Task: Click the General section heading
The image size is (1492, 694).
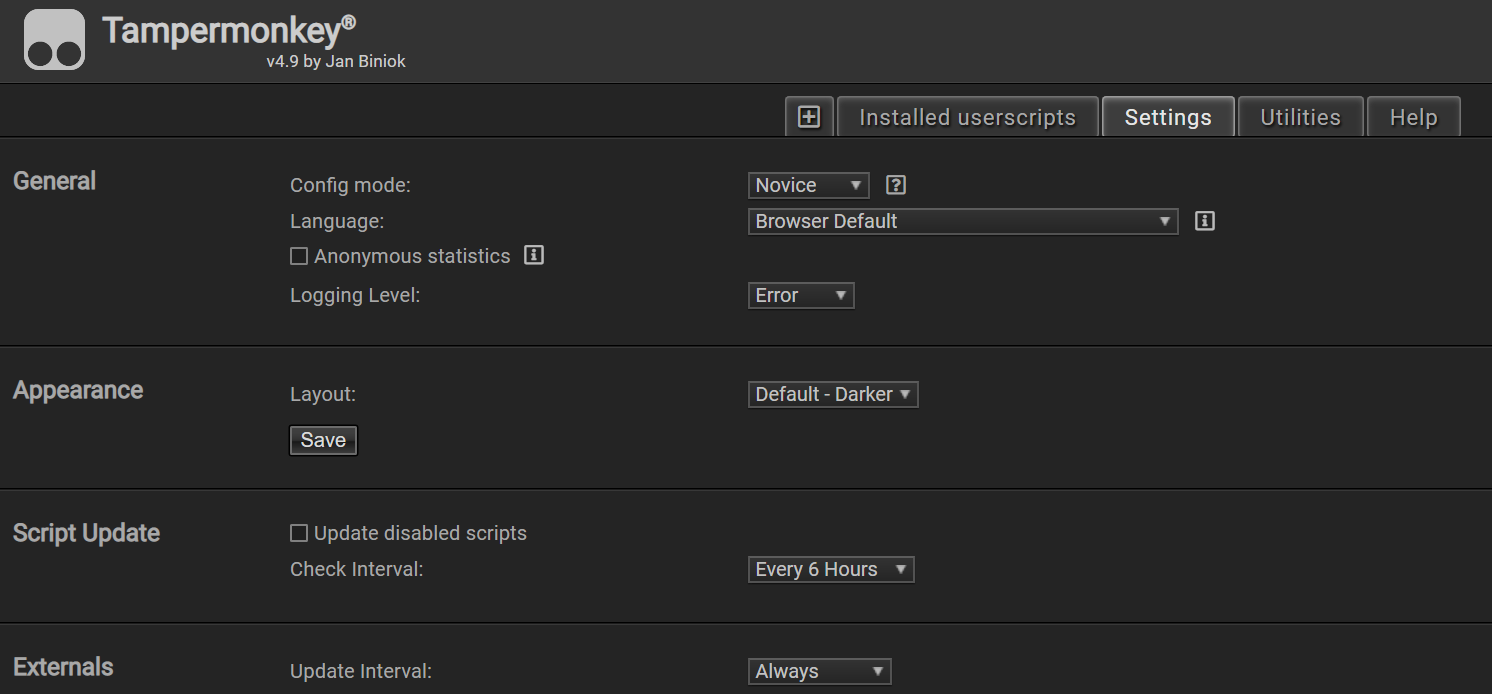Action: point(55,181)
